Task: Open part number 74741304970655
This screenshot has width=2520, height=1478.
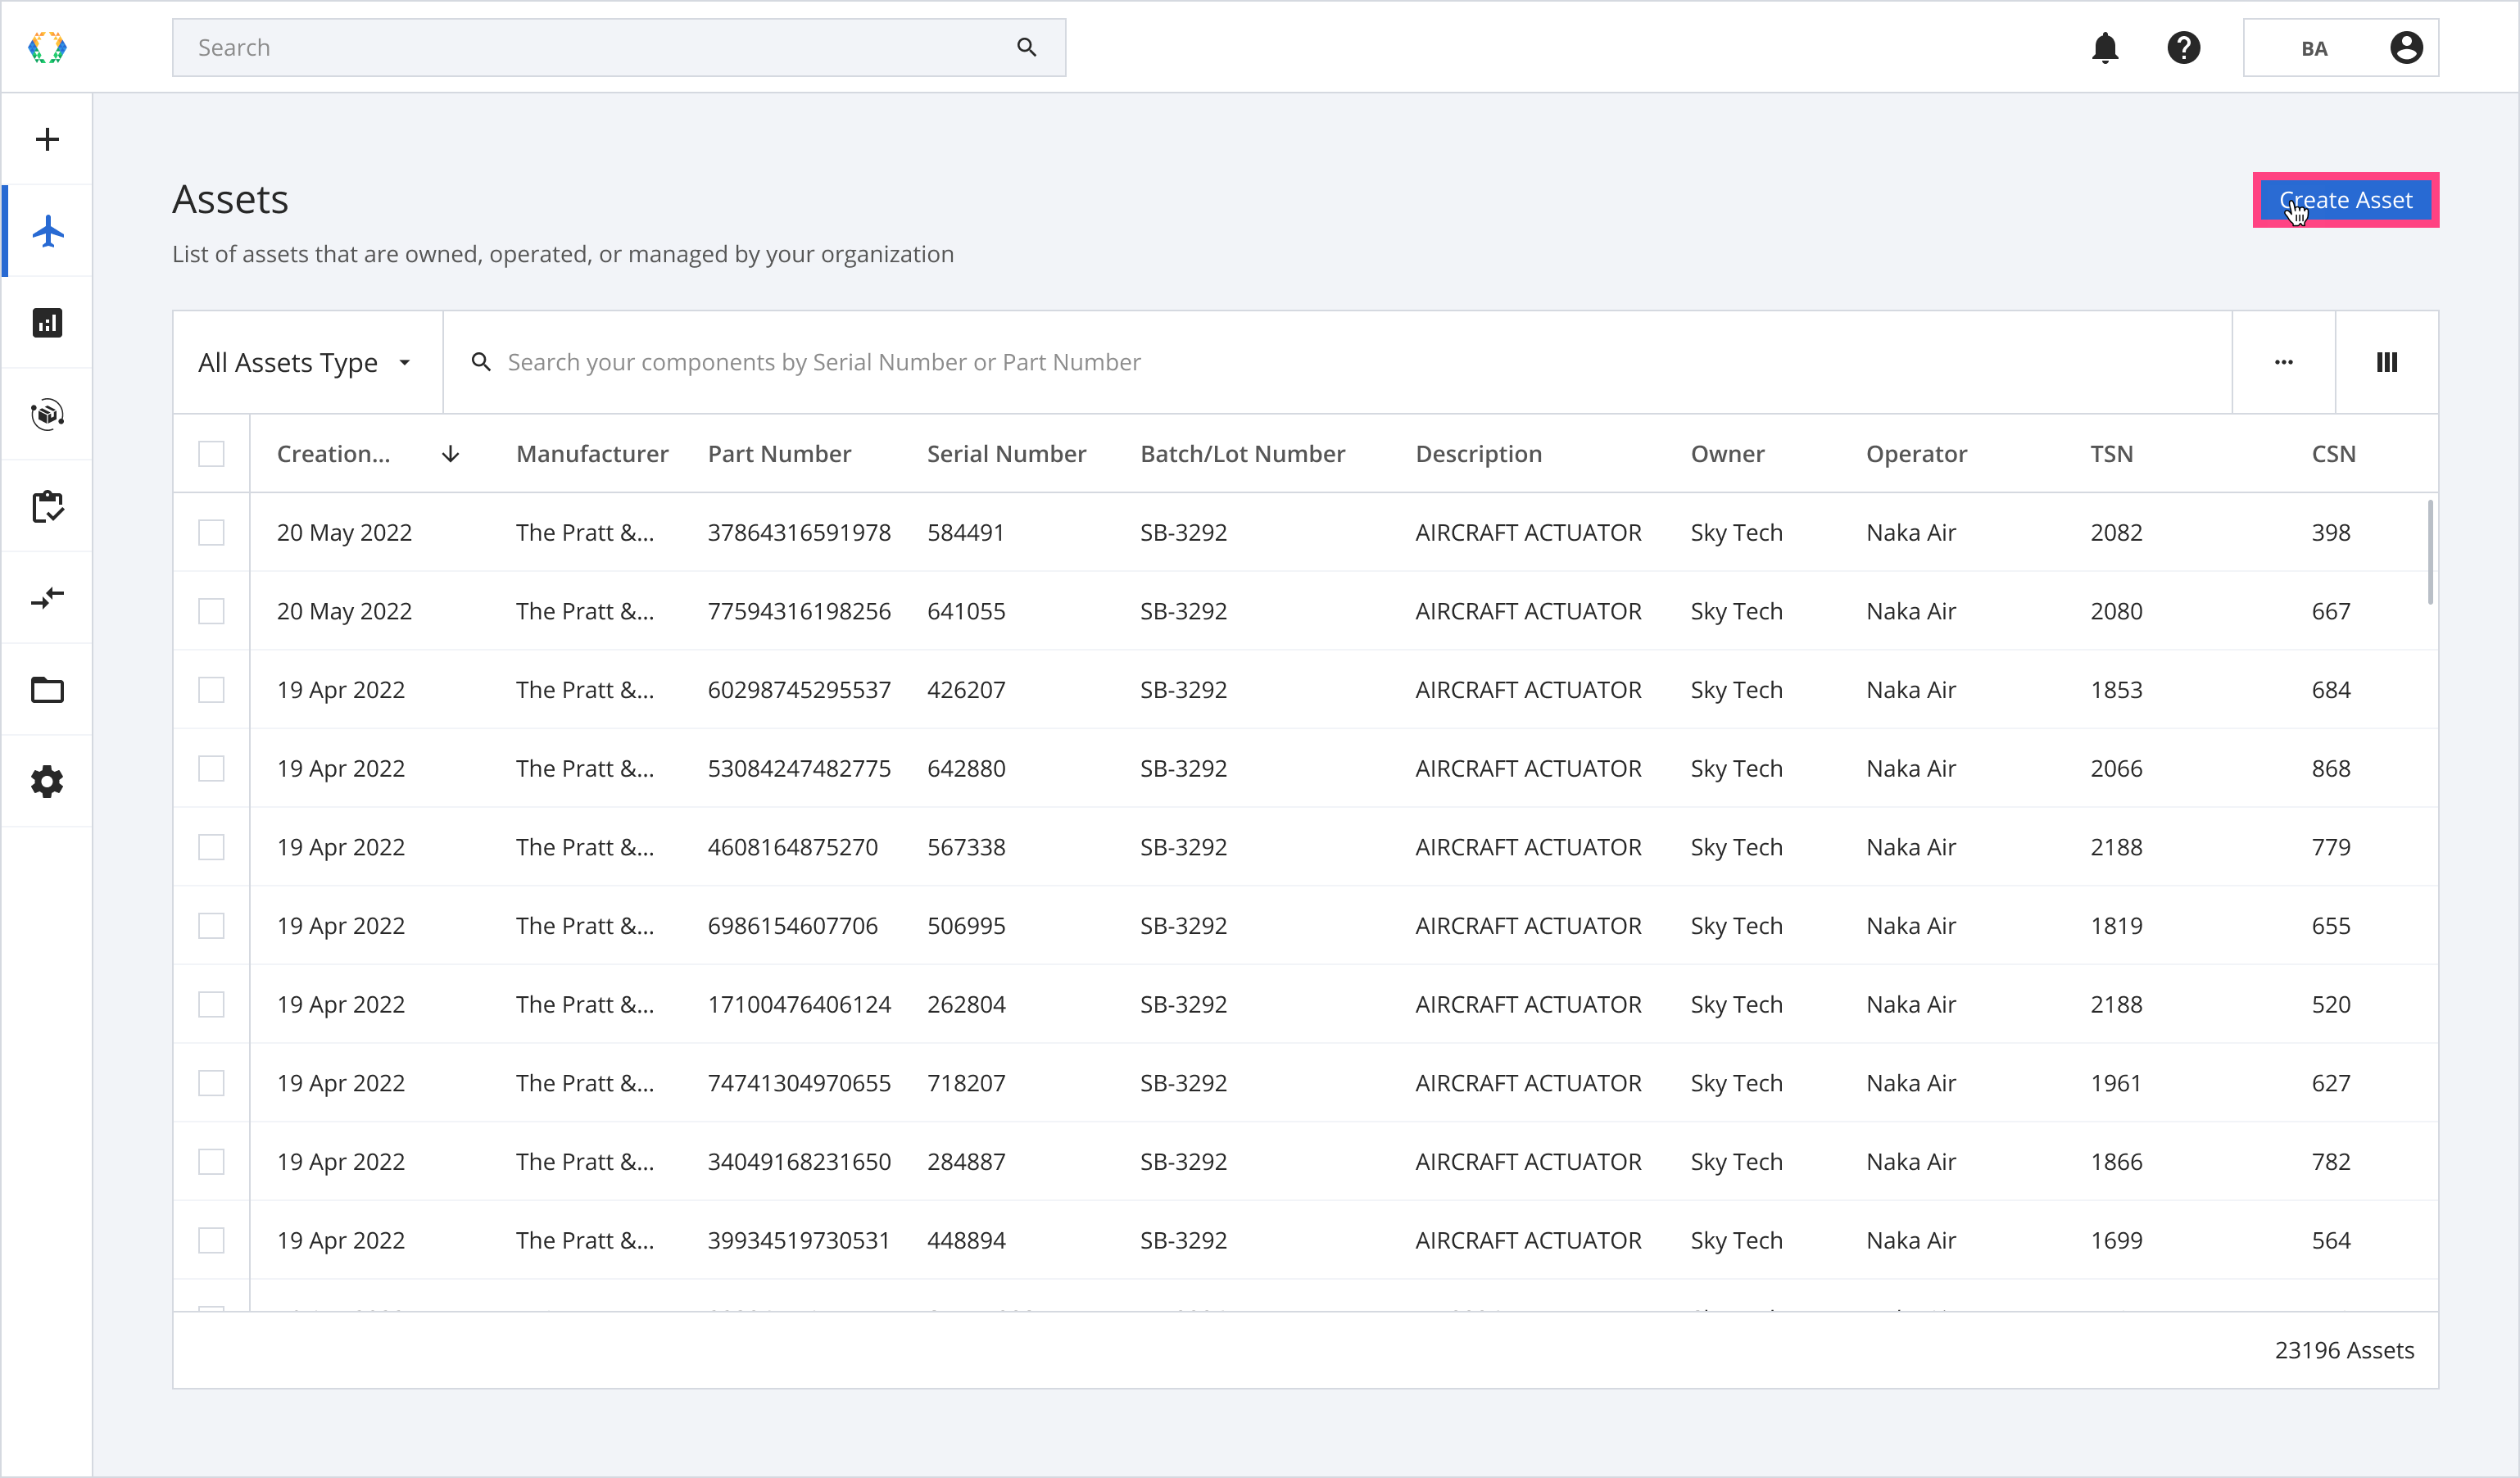Action: (799, 1083)
